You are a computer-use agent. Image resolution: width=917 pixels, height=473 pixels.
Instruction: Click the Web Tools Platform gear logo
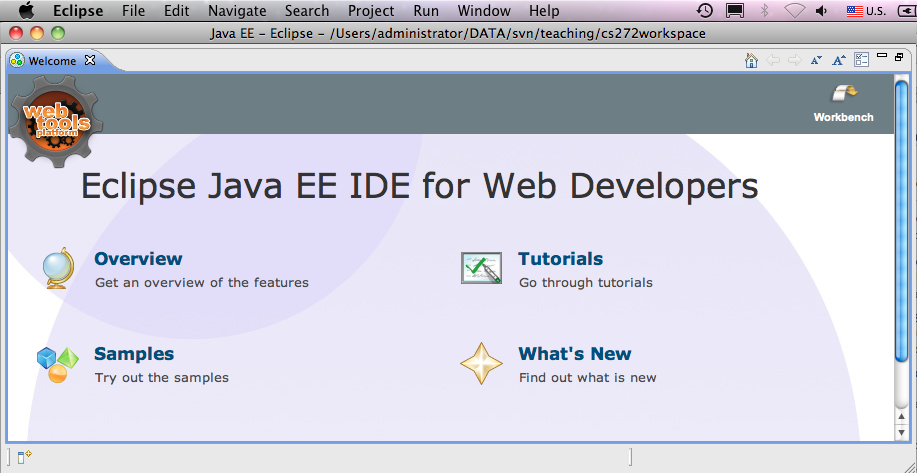pyautogui.click(x=57, y=121)
